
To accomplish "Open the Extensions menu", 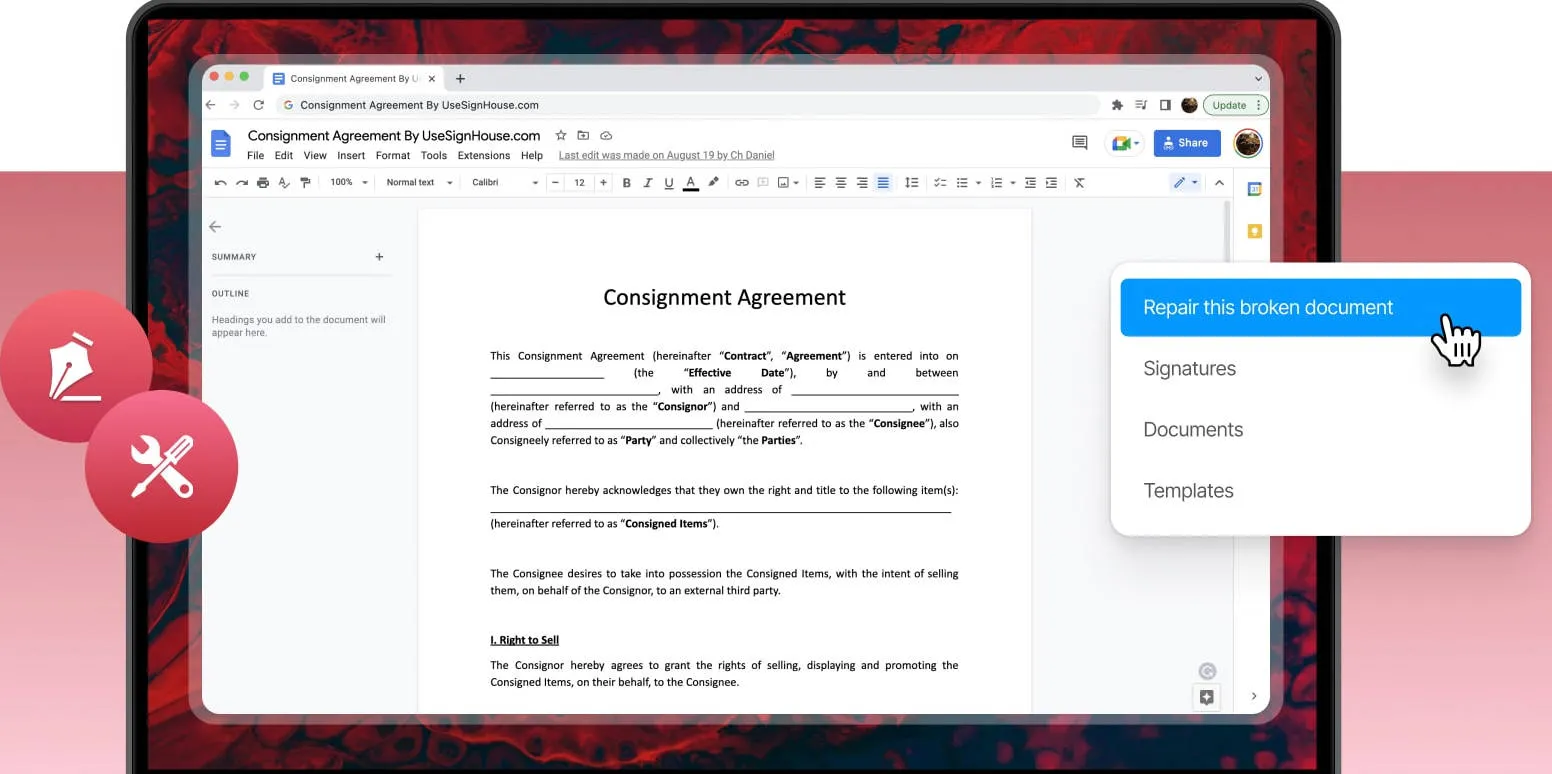I will point(484,156).
